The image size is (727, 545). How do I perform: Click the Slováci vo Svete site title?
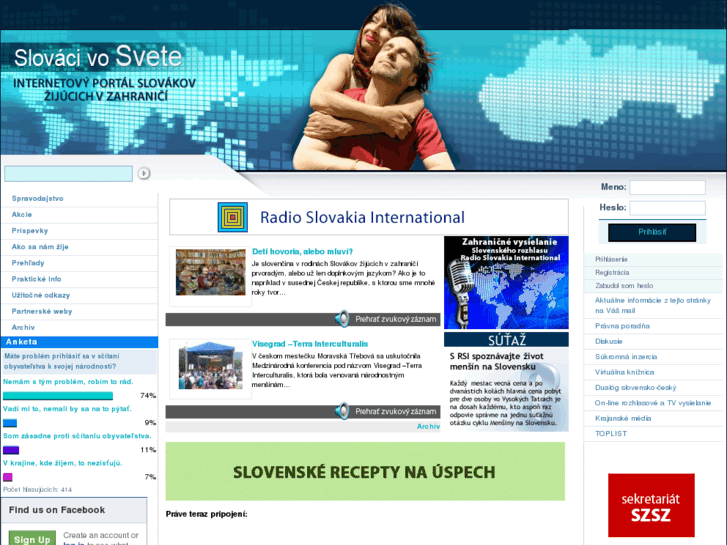click(x=98, y=57)
